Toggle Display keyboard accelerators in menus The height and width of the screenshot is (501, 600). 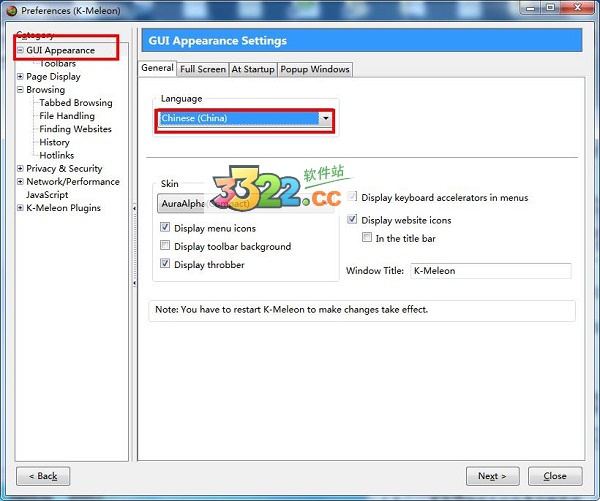coord(352,197)
